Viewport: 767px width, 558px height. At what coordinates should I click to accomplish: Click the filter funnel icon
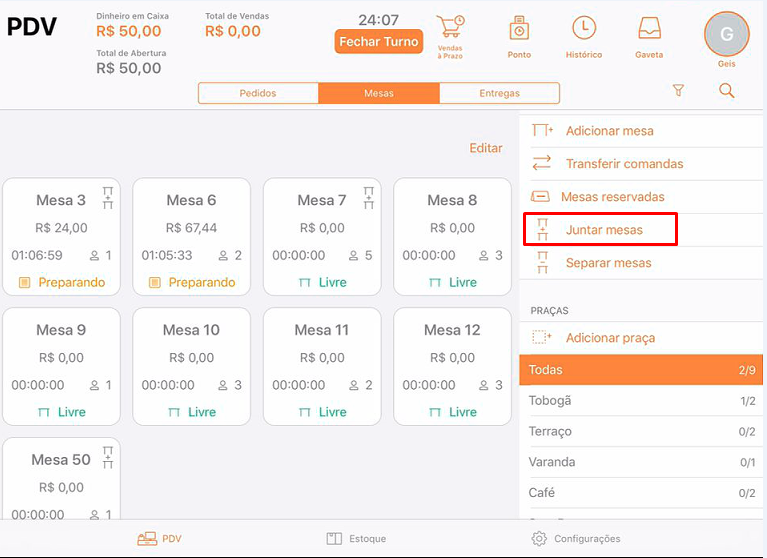point(678,90)
